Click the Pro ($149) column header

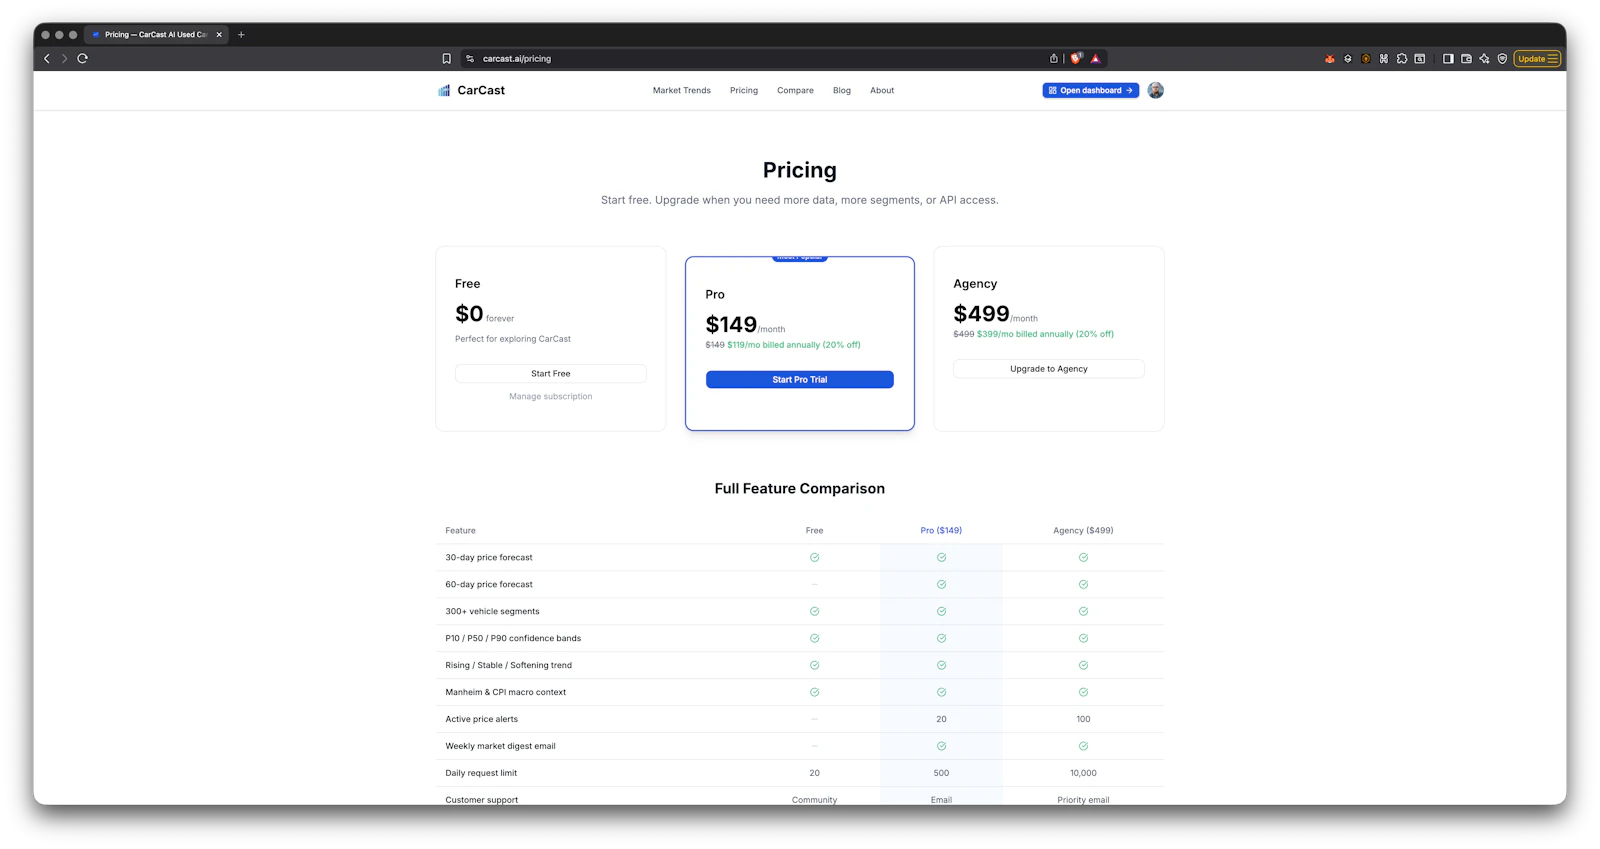941,530
